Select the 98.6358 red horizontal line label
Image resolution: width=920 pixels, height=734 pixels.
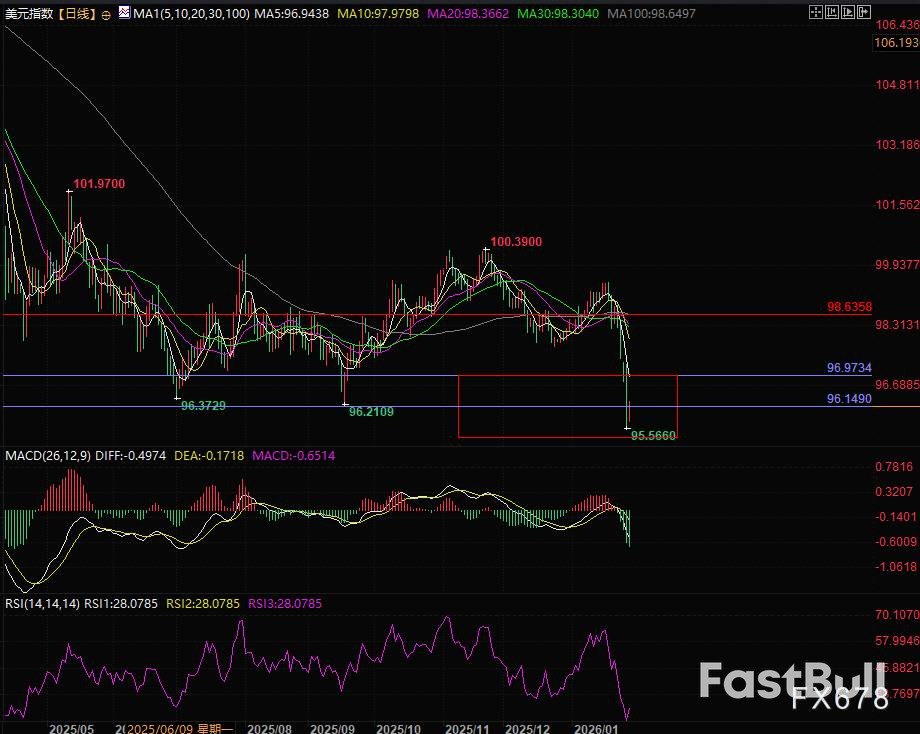[x=850, y=306]
